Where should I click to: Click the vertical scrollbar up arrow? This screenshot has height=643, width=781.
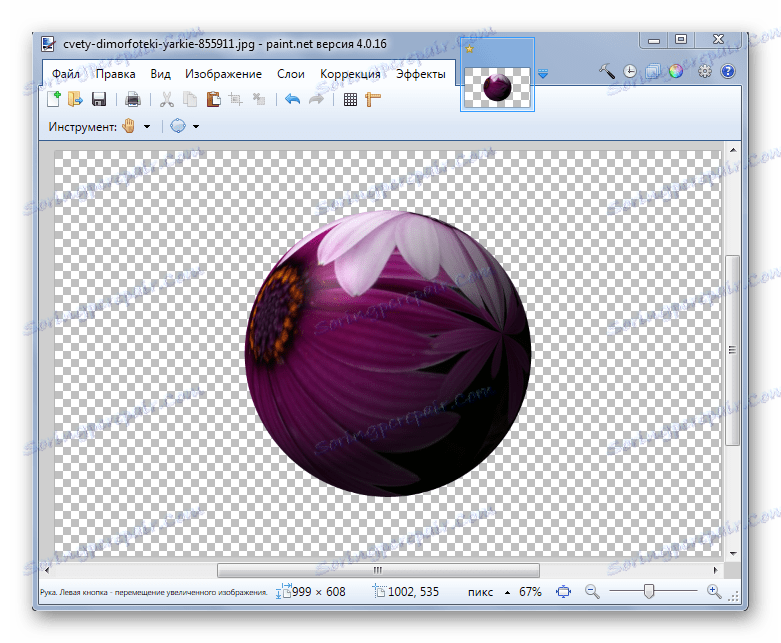pyautogui.click(x=733, y=149)
